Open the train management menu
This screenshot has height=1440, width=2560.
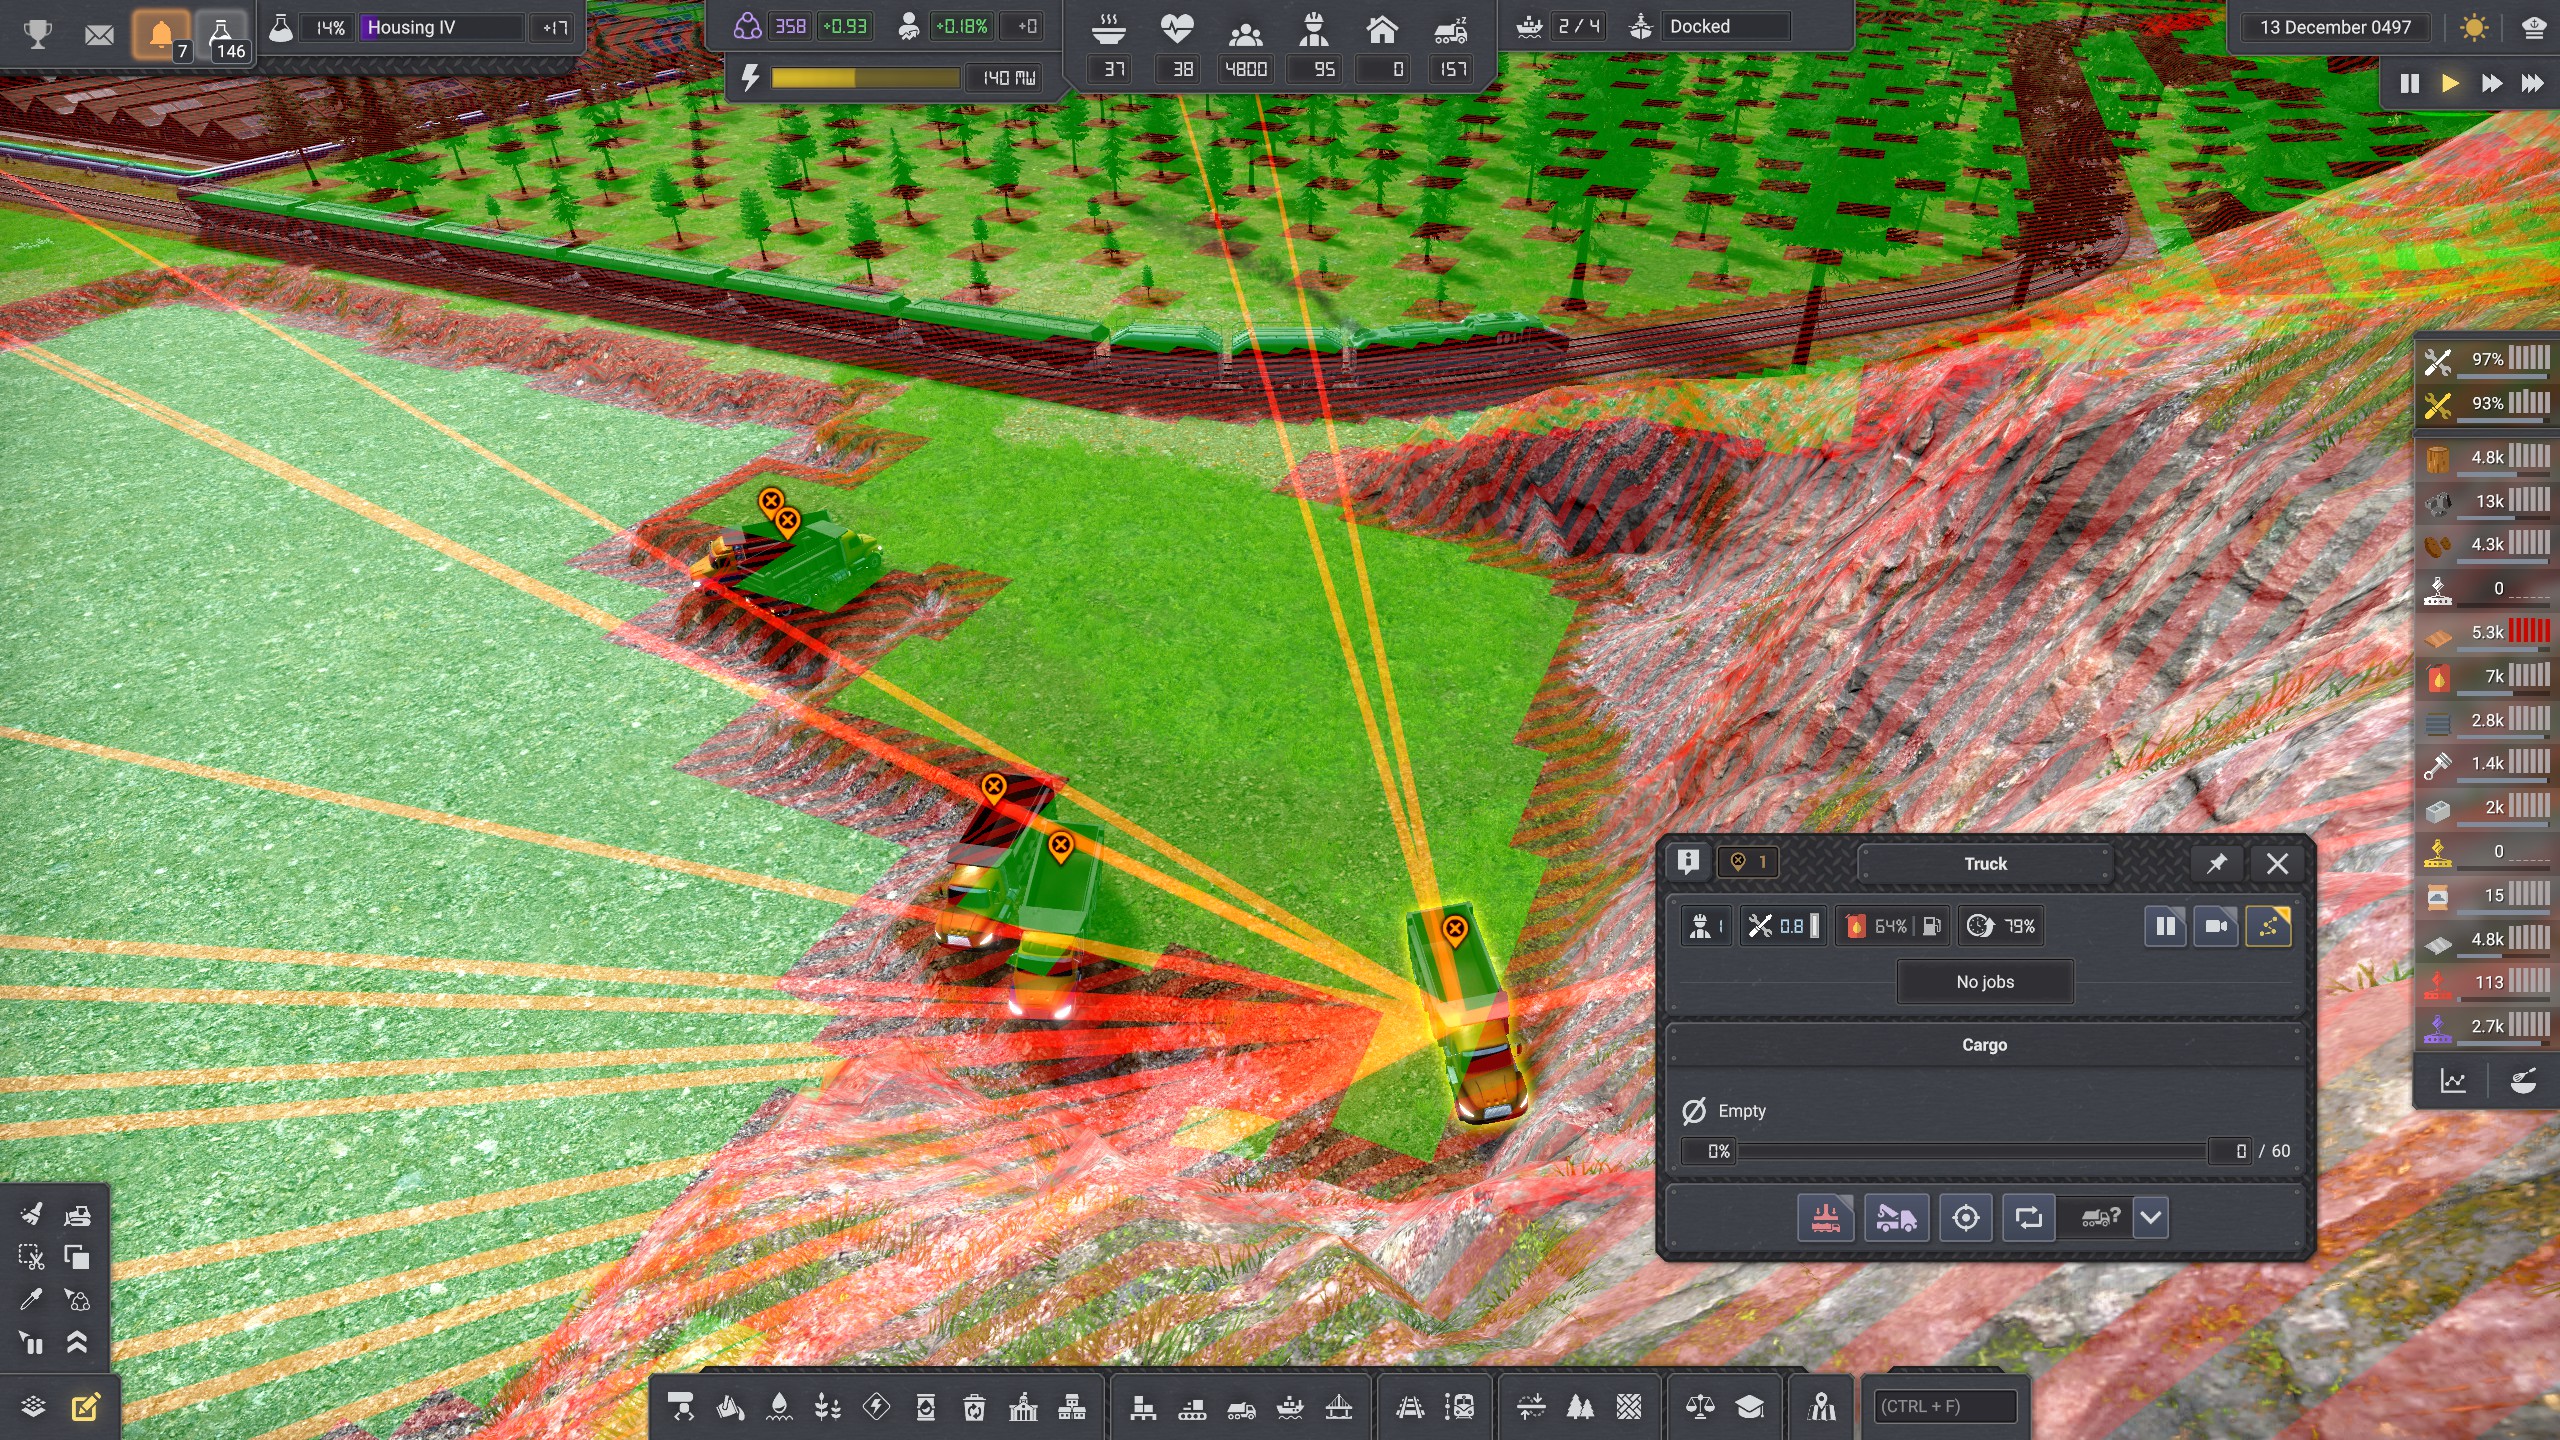coord(1459,1408)
